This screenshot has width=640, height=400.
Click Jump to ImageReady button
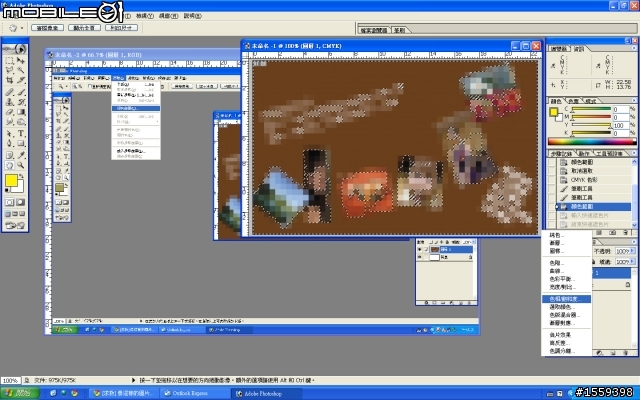click(x=15, y=225)
